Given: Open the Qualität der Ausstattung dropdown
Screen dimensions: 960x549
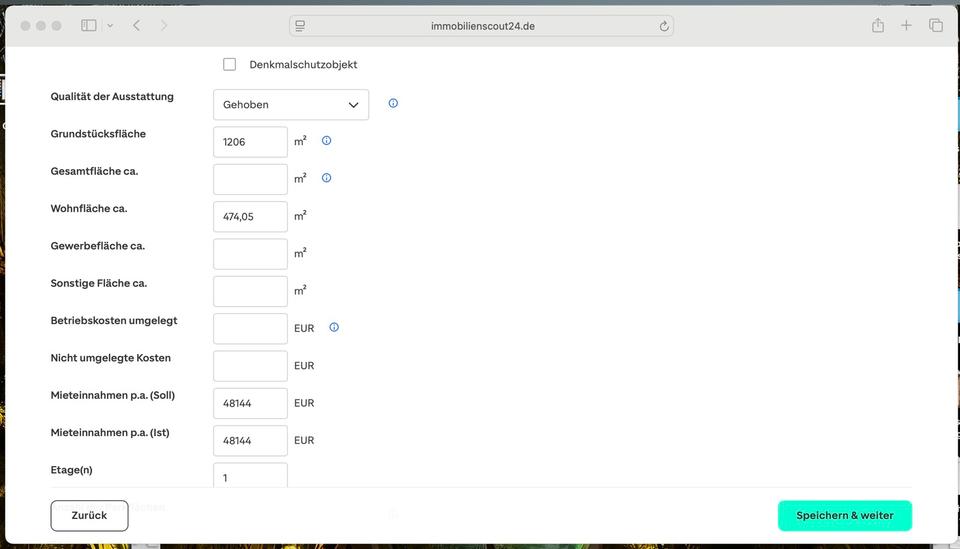Looking at the screenshot, I should pyautogui.click(x=290, y=104).
